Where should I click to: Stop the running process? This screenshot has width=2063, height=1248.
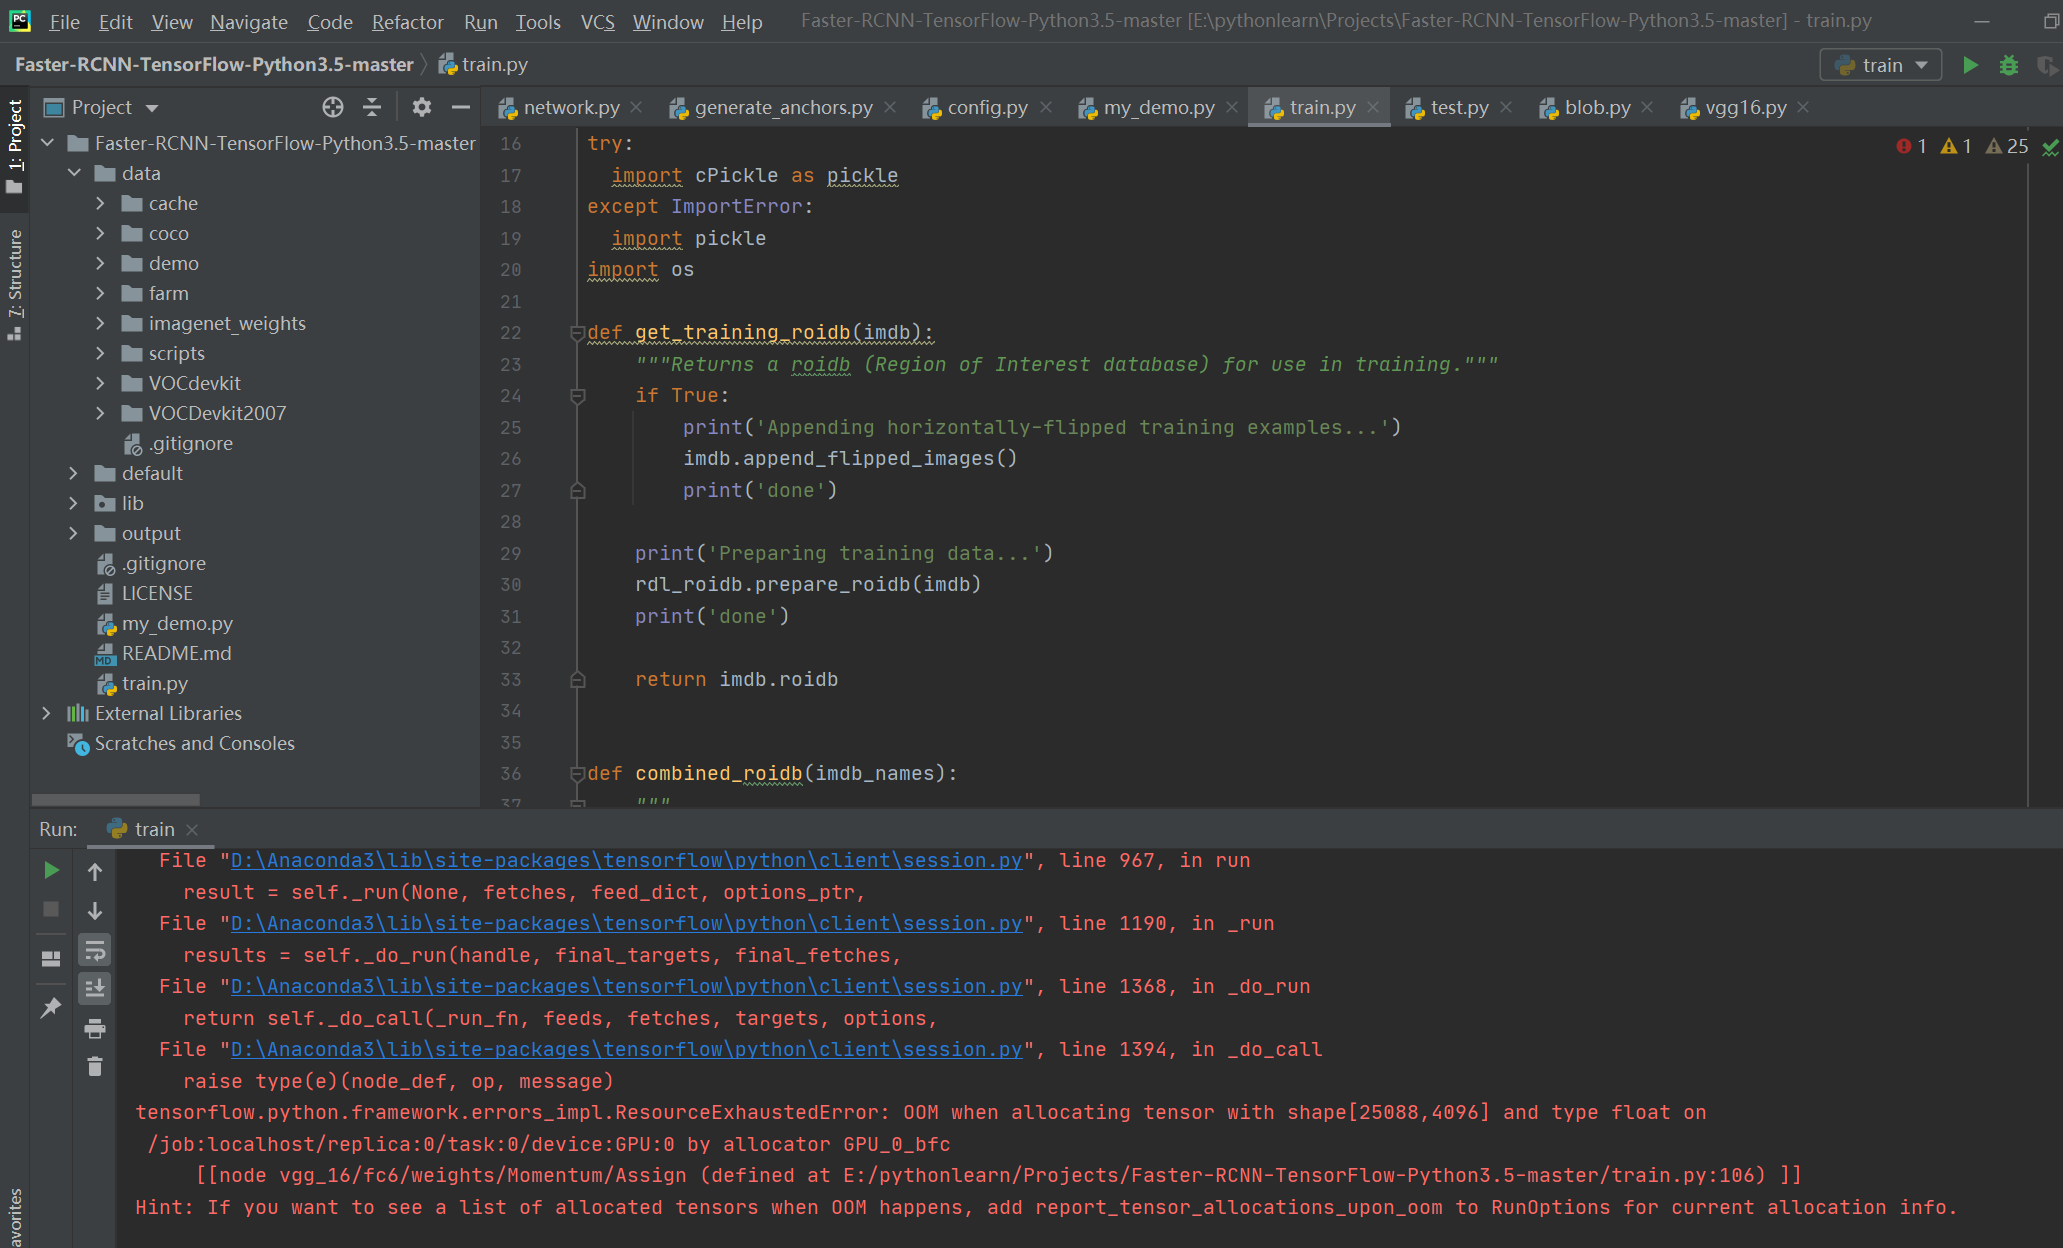click(51, 909)
